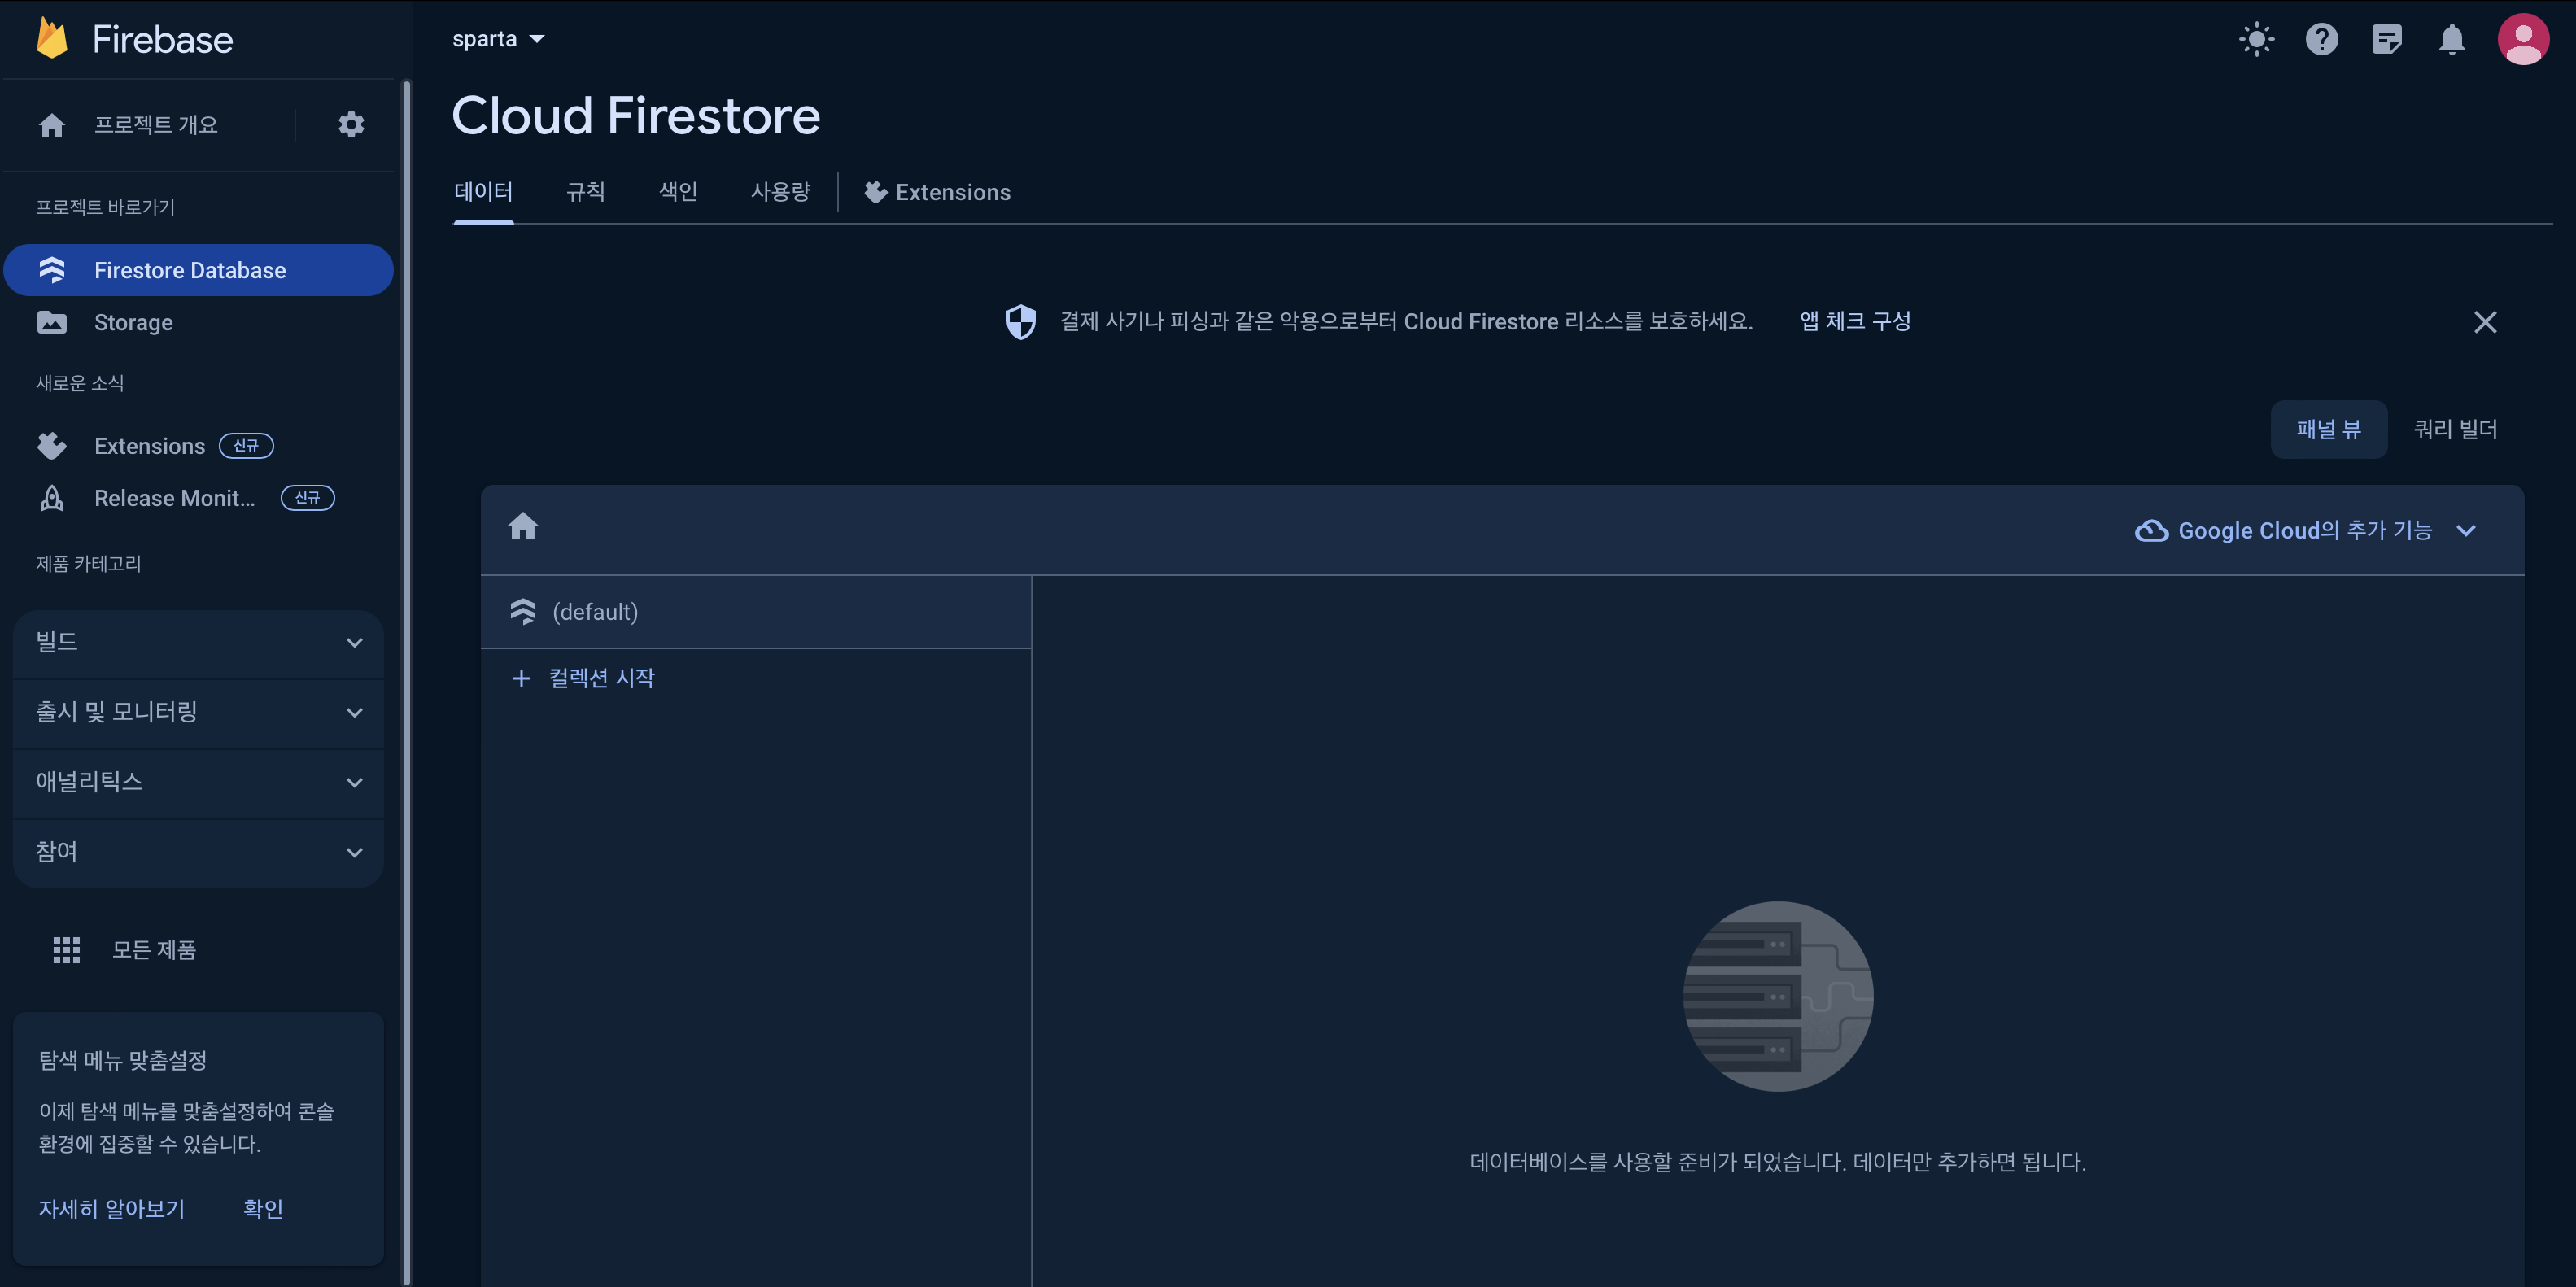Click the Cloud Firestore page title
2576x1287 pixels.
[636, 116]
